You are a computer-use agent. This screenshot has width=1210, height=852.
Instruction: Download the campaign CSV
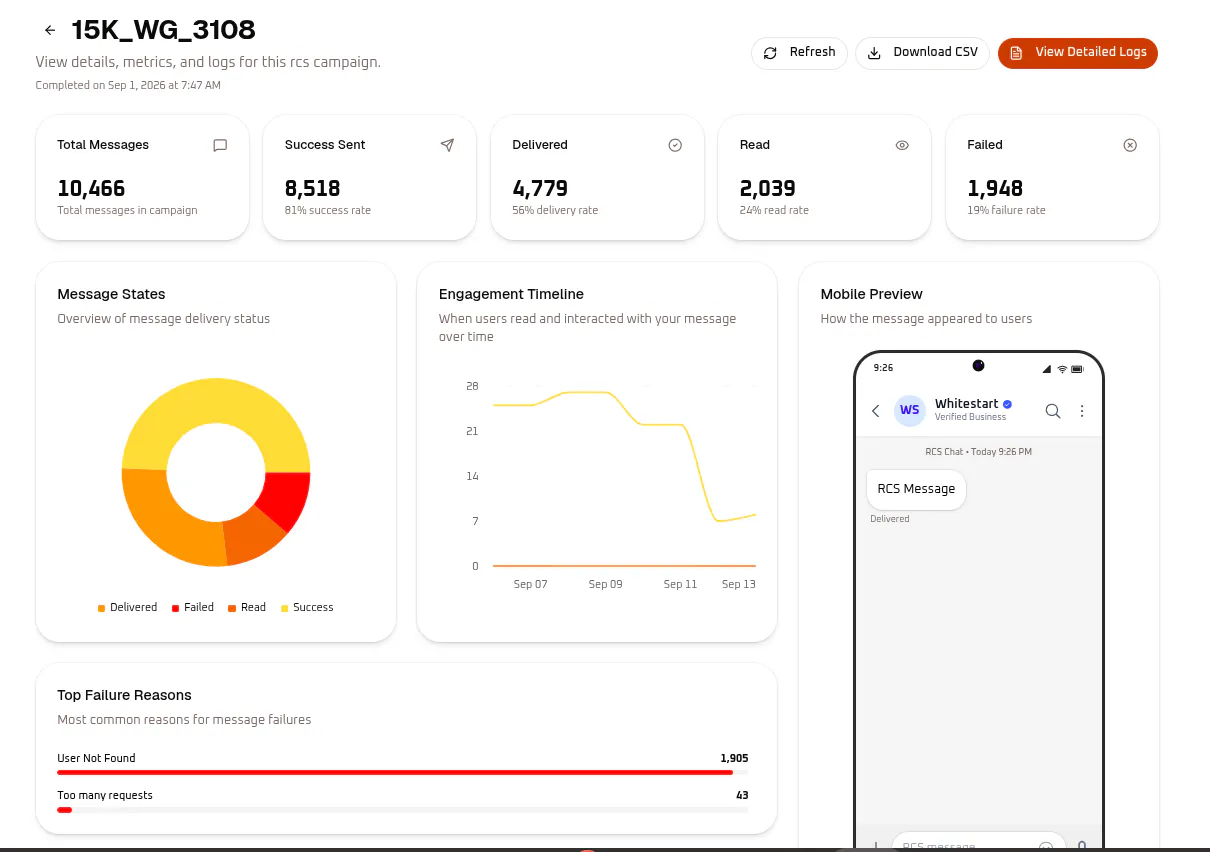[922, 53]
